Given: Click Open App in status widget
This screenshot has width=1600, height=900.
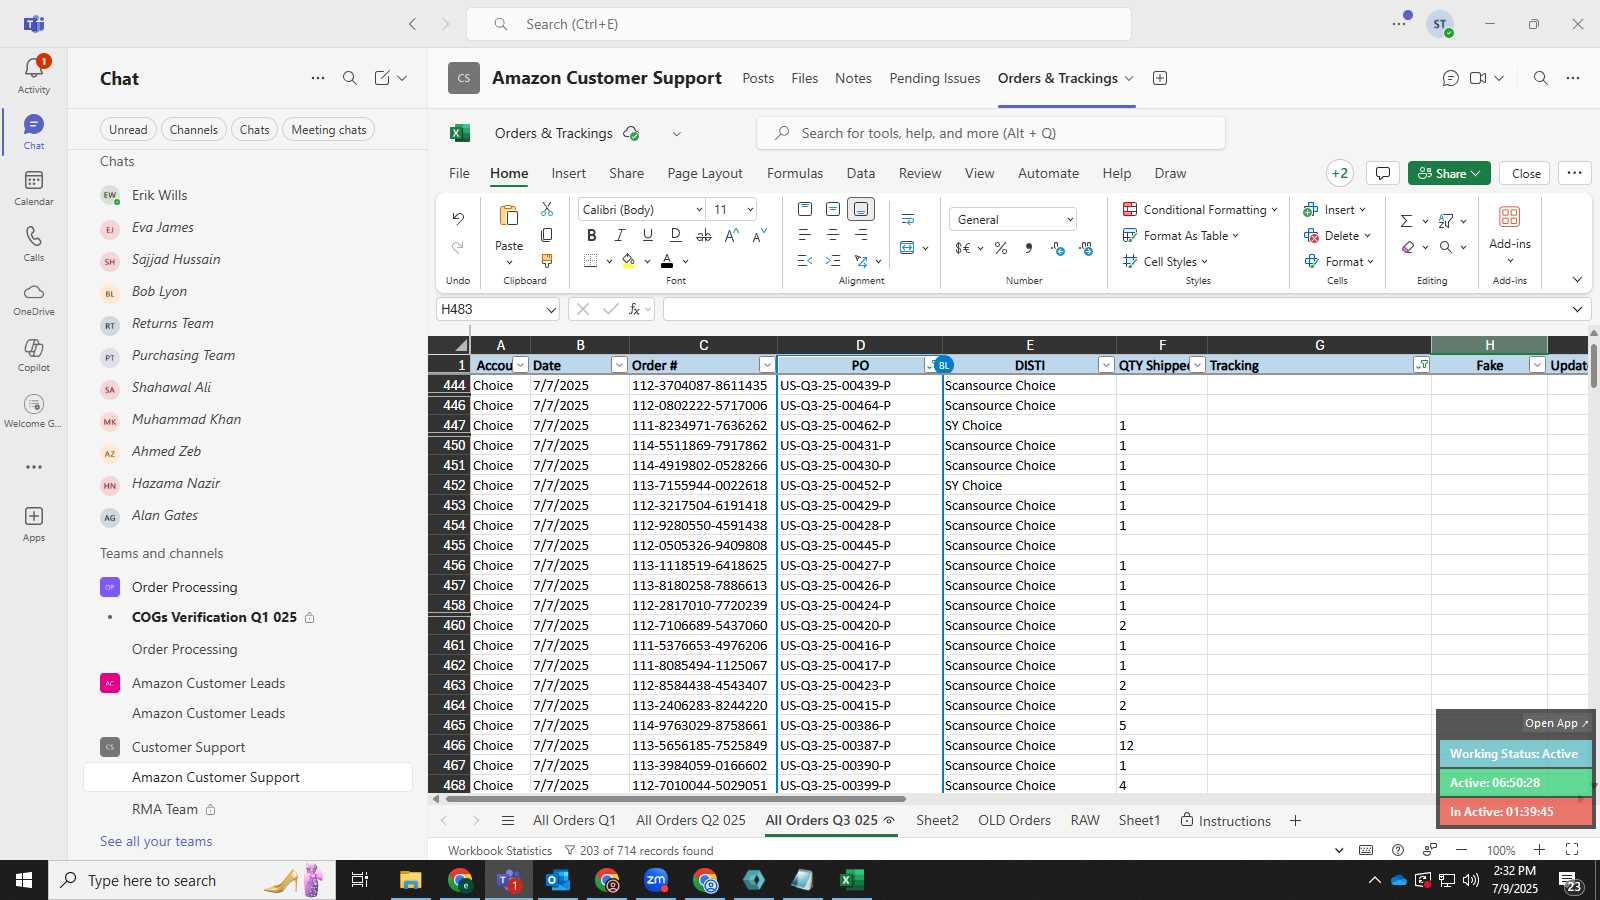Looking at the screenshot, I should coord(1556,723).
